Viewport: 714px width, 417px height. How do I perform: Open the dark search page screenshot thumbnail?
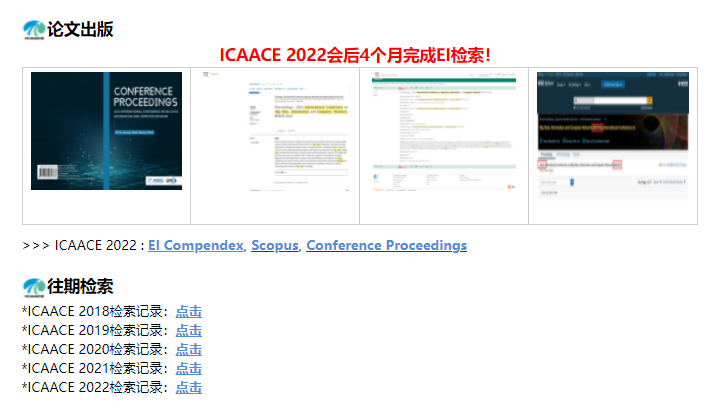pos(613,135)
